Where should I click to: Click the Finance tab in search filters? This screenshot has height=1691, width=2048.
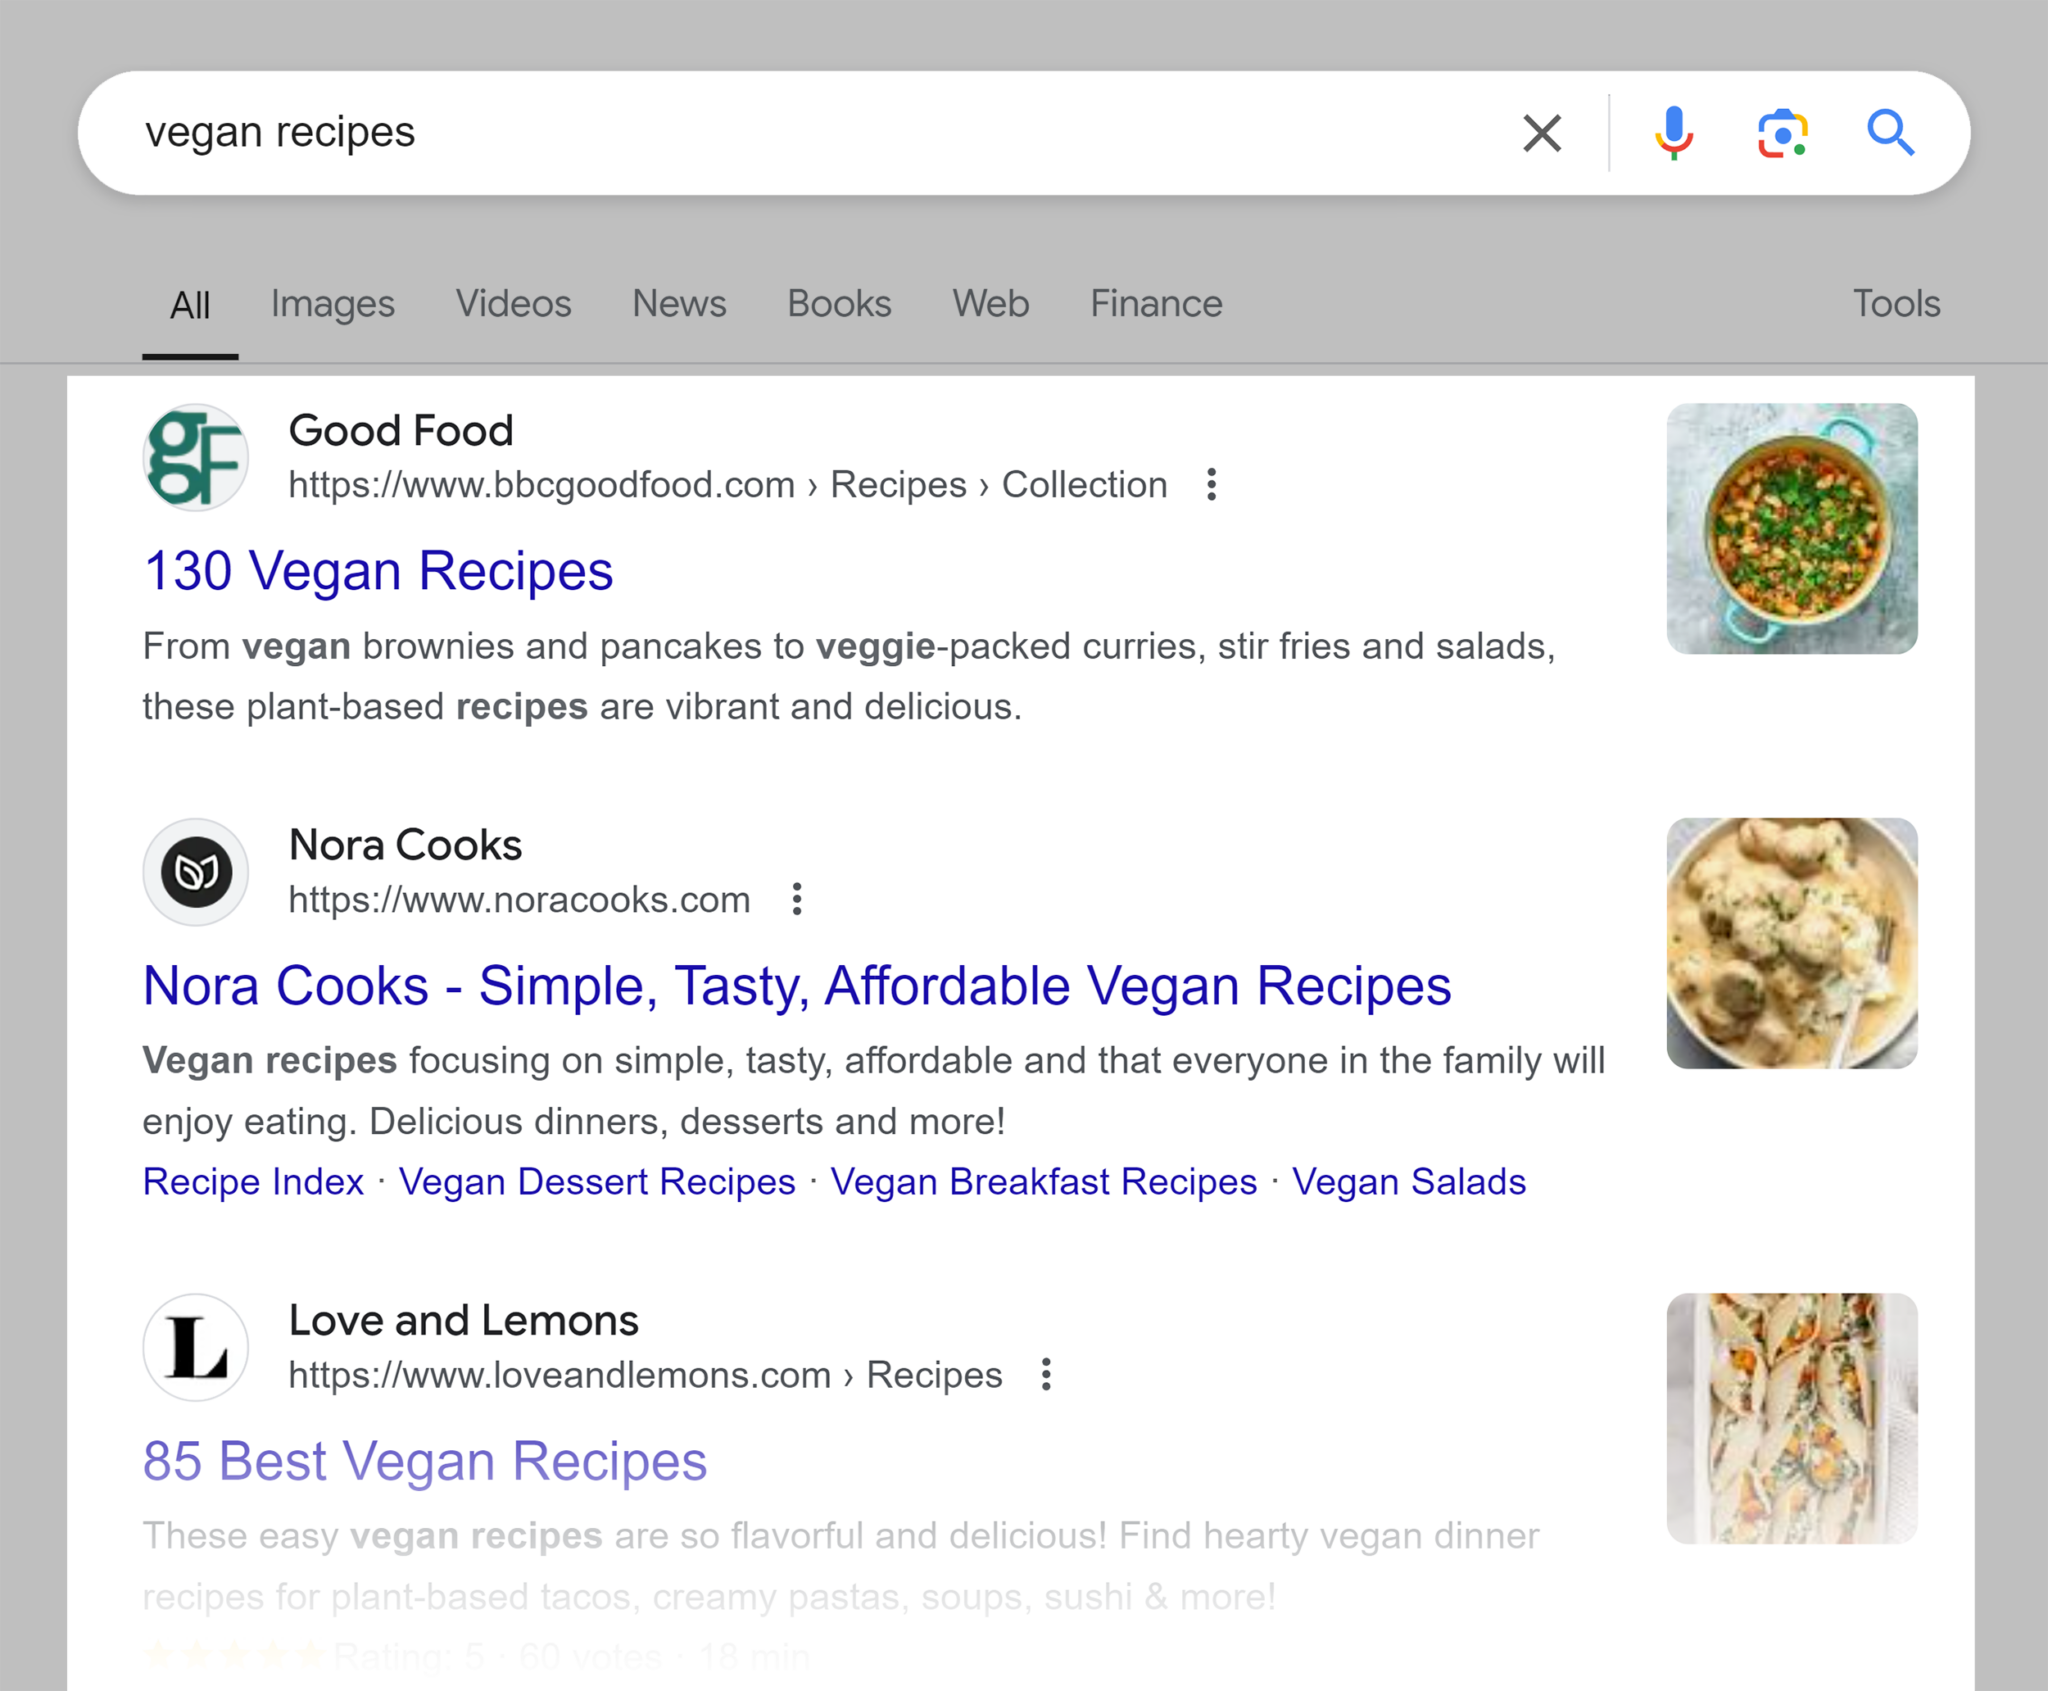tap(1157, 305)
